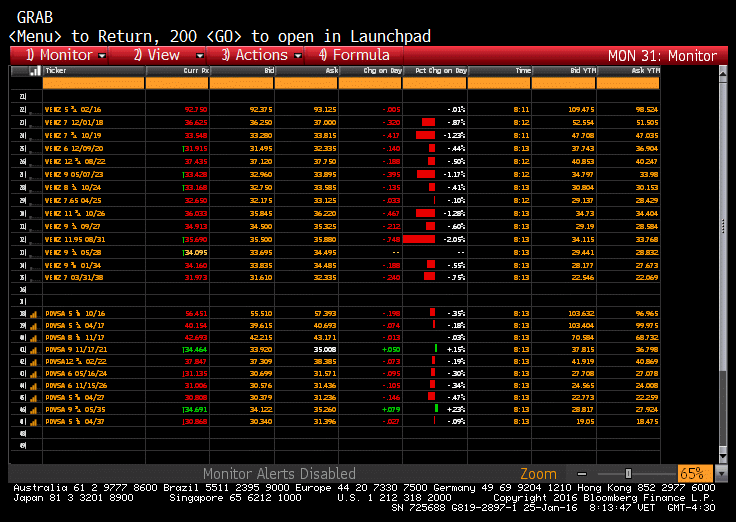This screenshot has width=736, height=522.
Task: Expand the dropdown arrow next to Monitor
Action: click(102, 56)
